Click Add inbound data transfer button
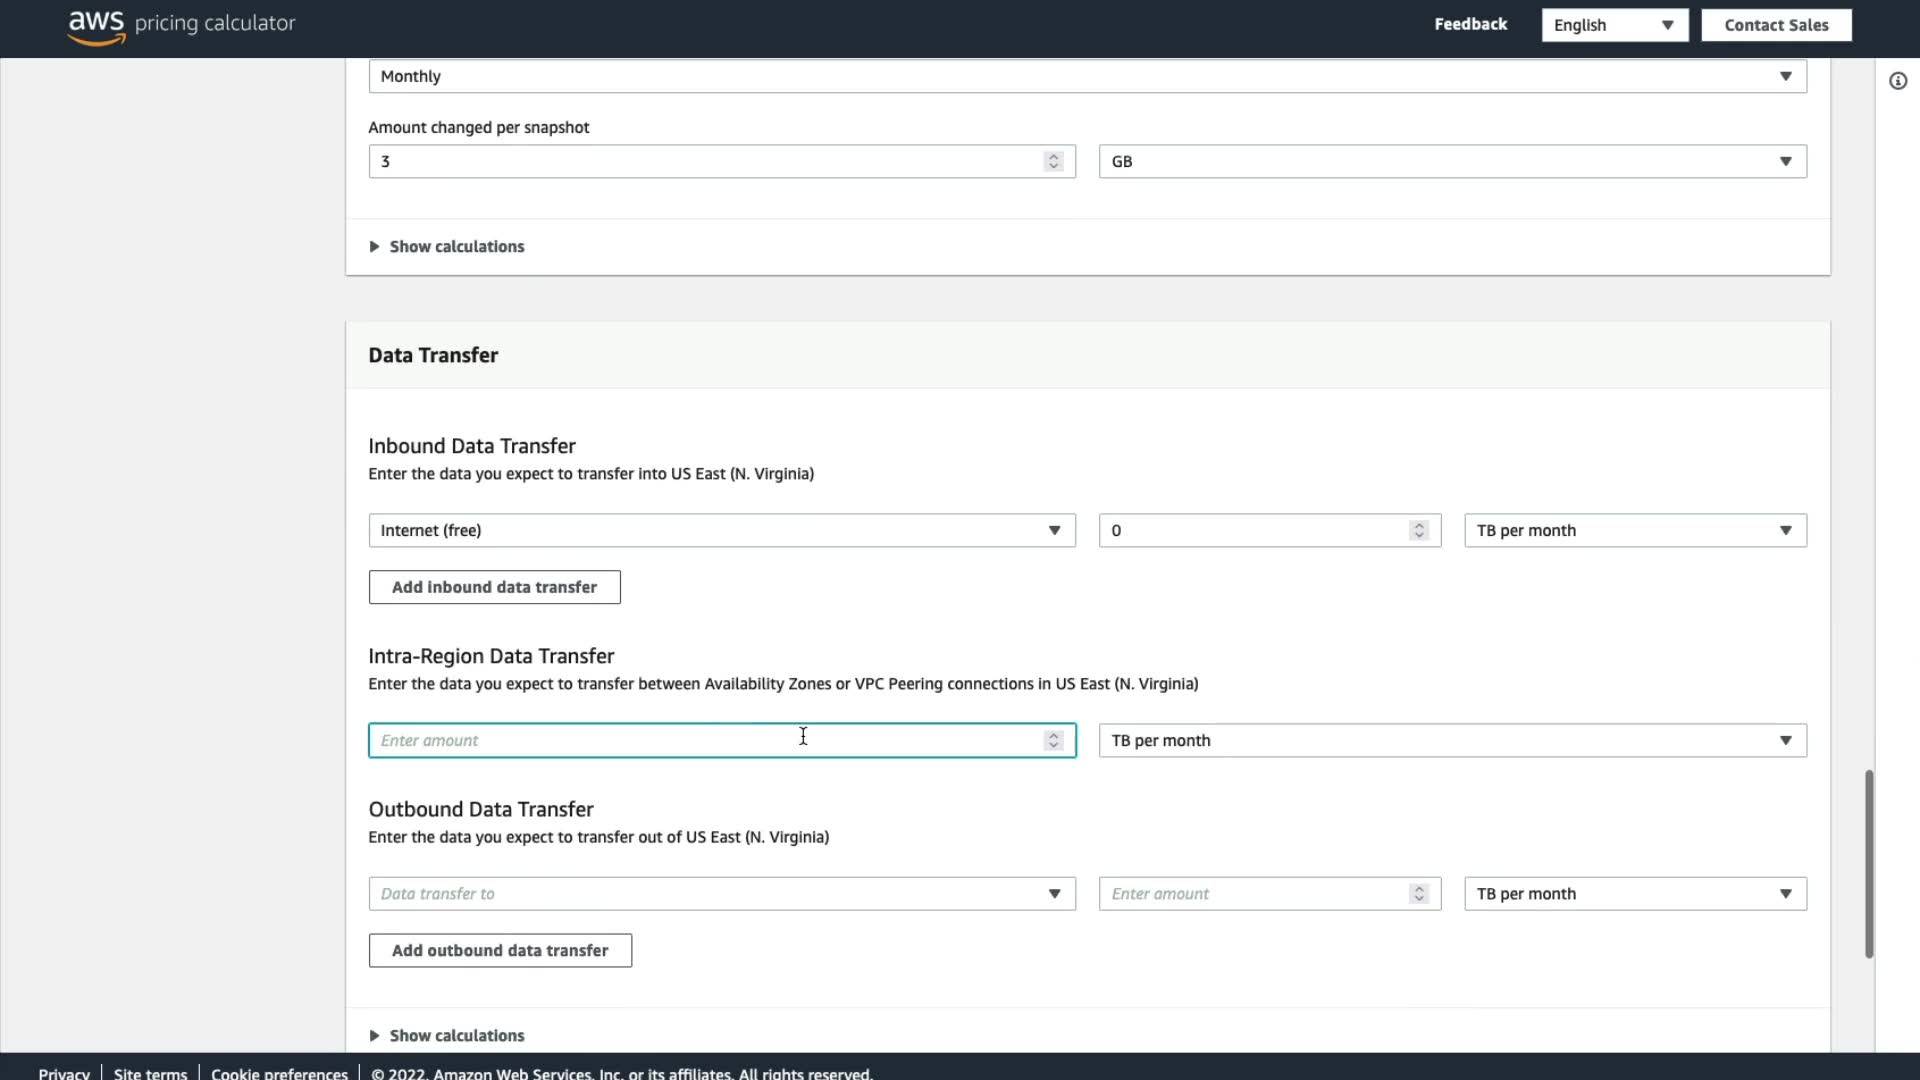This screenshot has height=1080, width=1920. (494, 587)
